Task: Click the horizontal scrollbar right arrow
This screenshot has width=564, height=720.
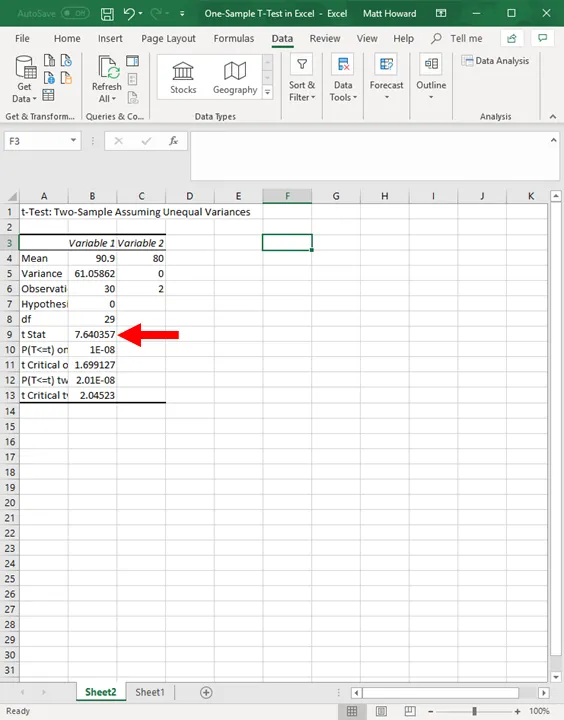Action: 544,692
